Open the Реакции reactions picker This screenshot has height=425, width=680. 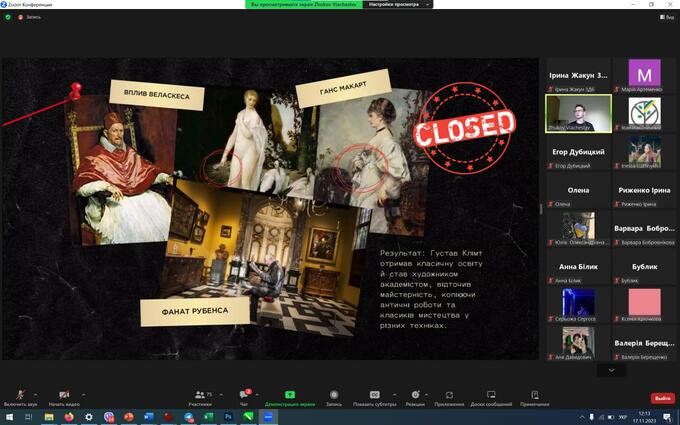point(415,398)
